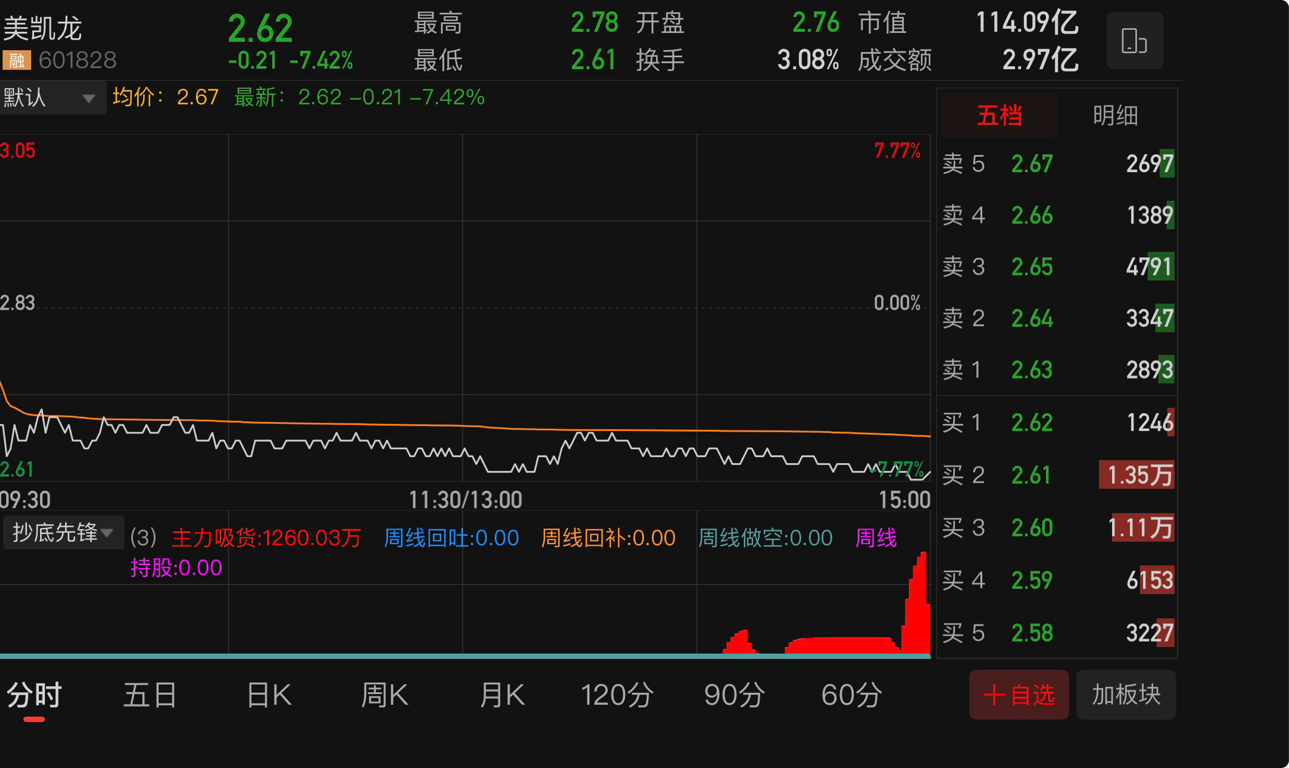Click the 市值 value 114.09亿

pyautogui.click(x=1027, y=22)
